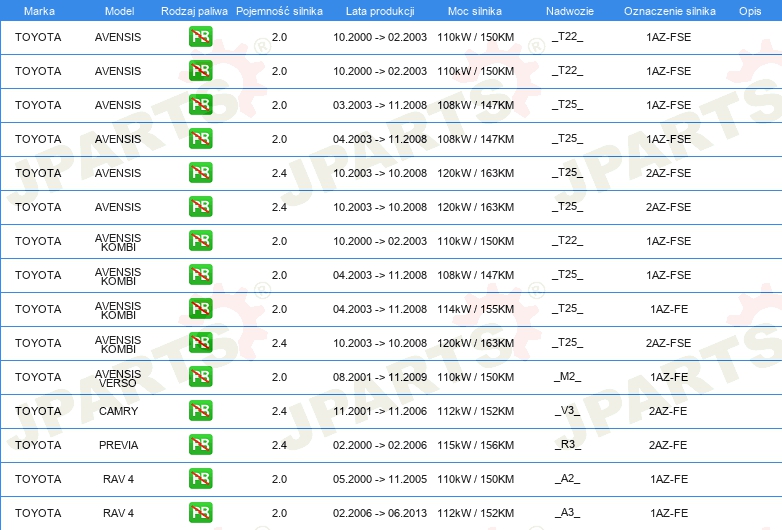Select the Nadwozie column header
Image resolution: width=782 pixels, height=530 pixels.
point(570,11)
